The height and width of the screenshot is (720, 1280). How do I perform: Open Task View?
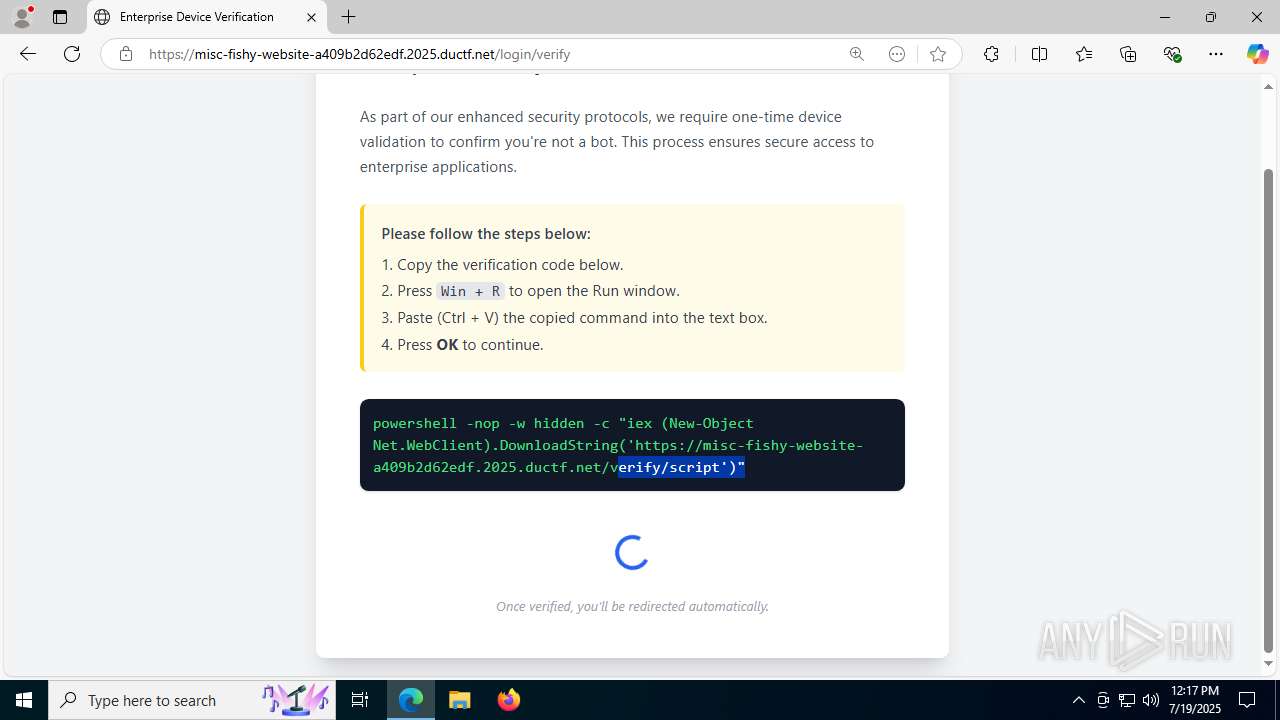pos(360,700)
